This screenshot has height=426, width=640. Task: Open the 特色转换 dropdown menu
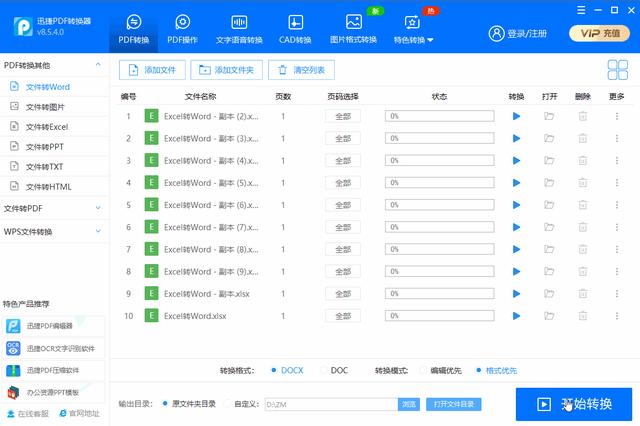click(413, 29)
